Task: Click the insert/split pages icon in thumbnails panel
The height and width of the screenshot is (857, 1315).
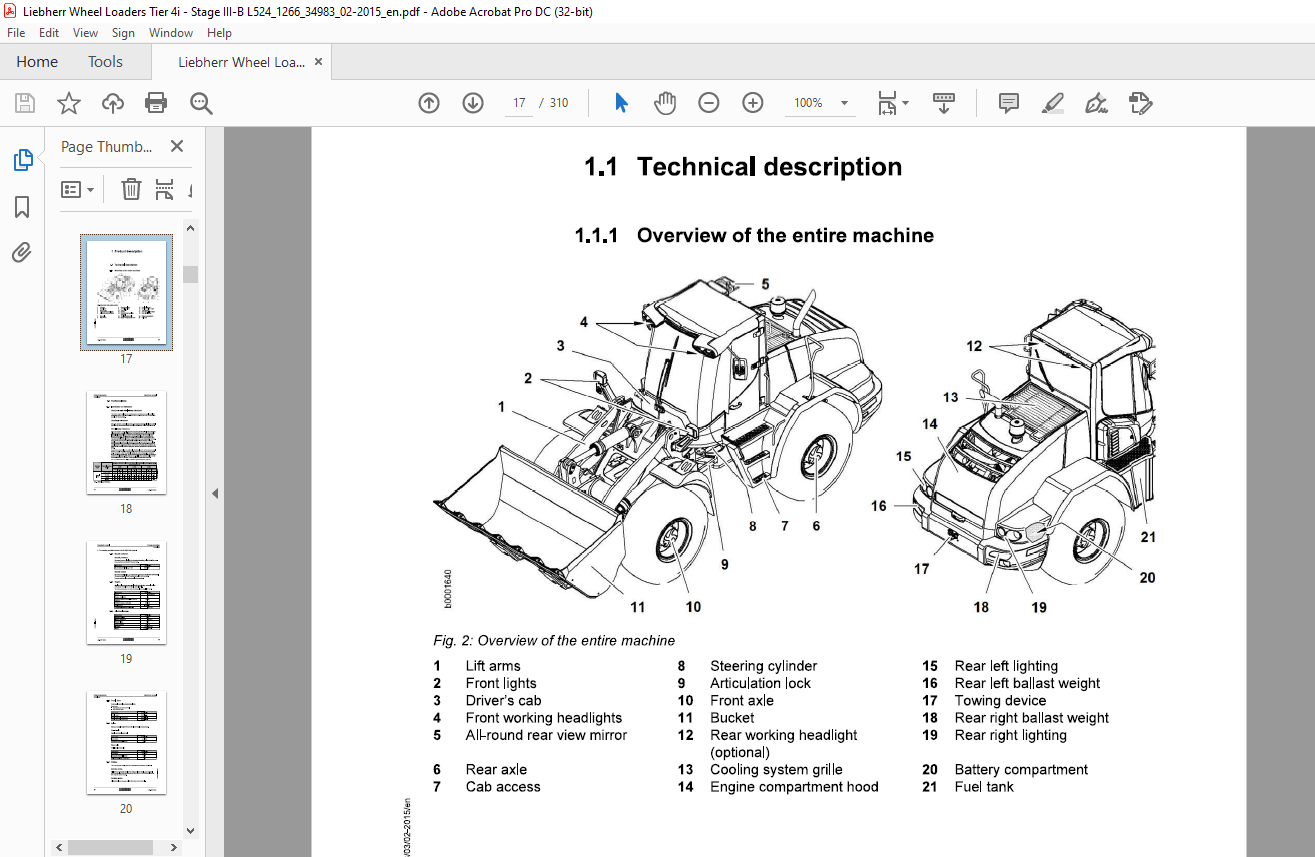Action: (x=165, y=189)
